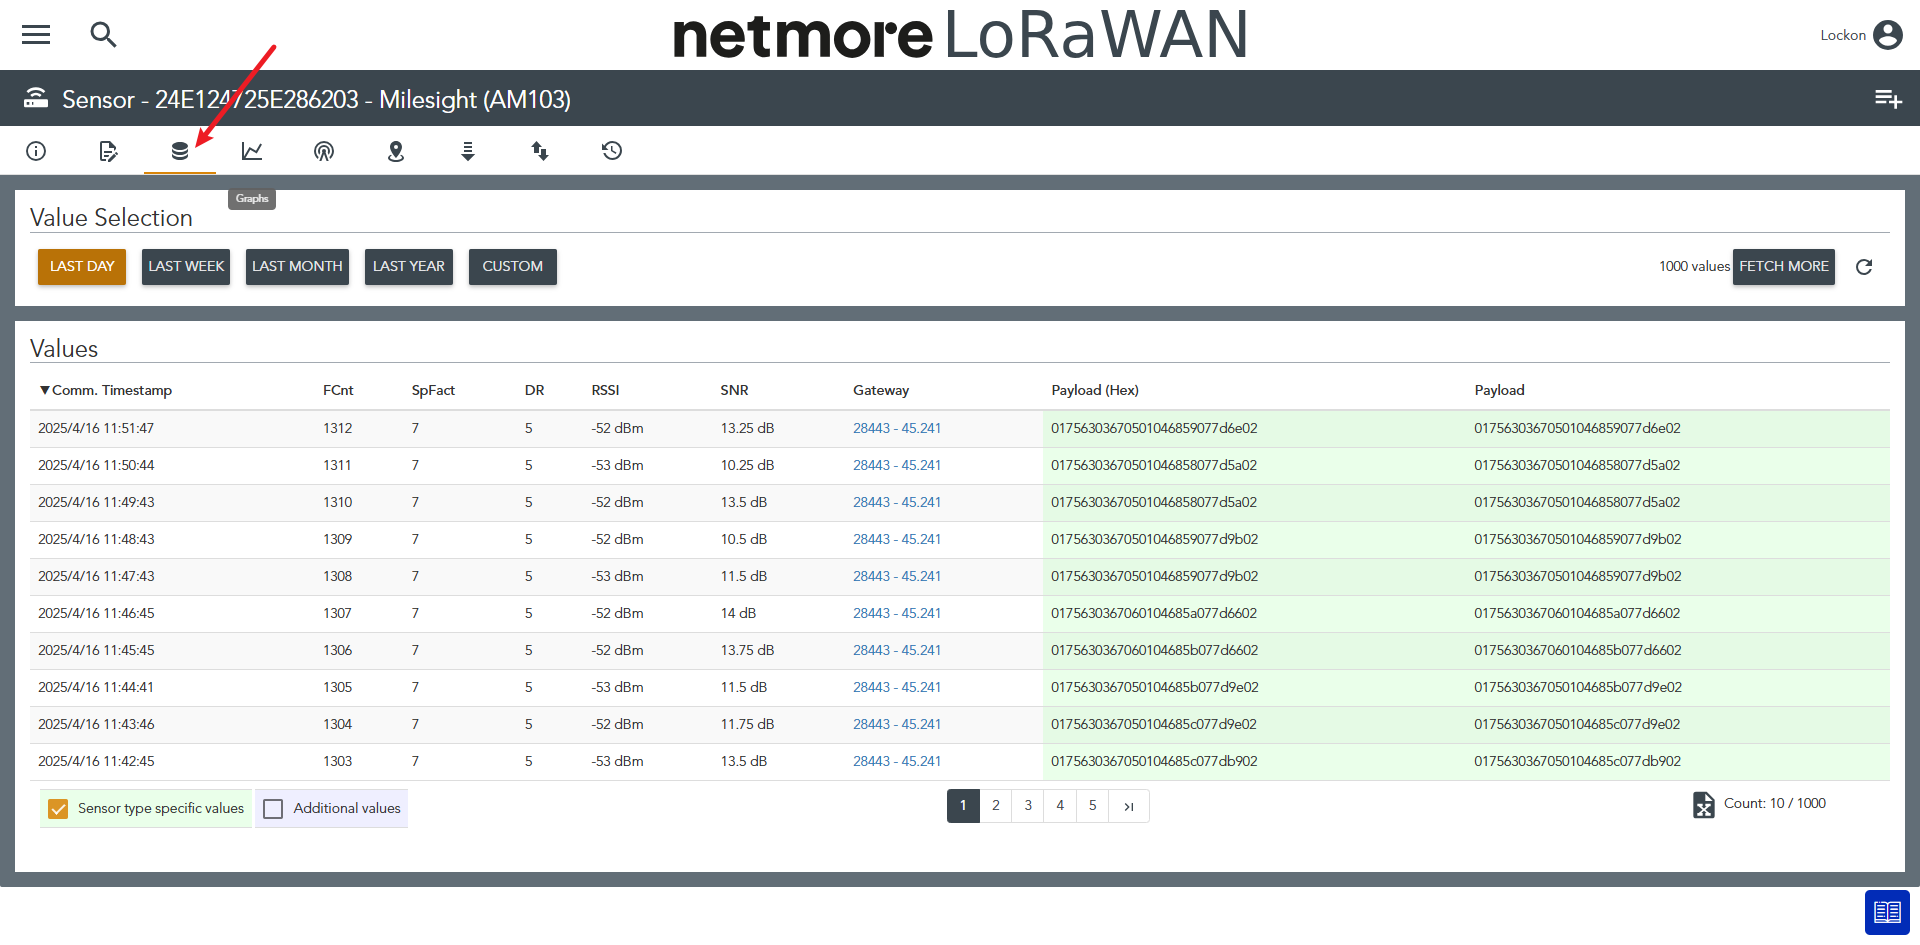Click the add-to-list icon in header
This screenshot has height=945, width=1920.
(x=1888, y=98)
